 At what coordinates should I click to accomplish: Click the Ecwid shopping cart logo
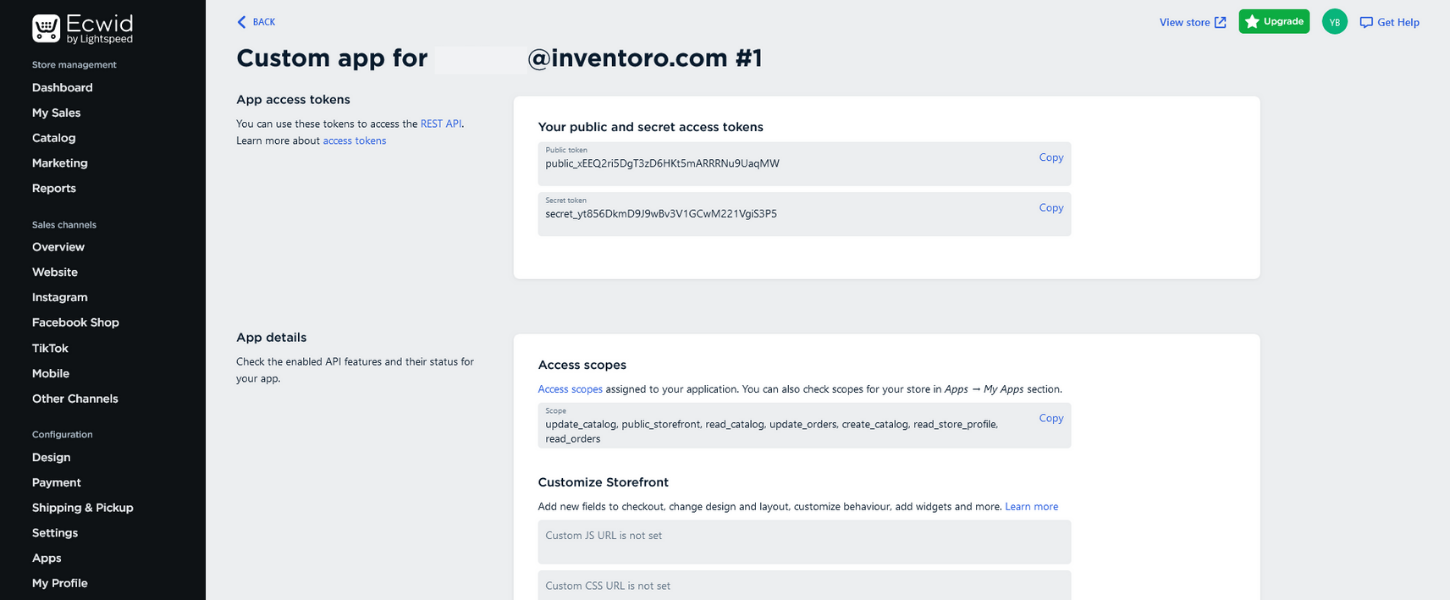coord(46,28)
